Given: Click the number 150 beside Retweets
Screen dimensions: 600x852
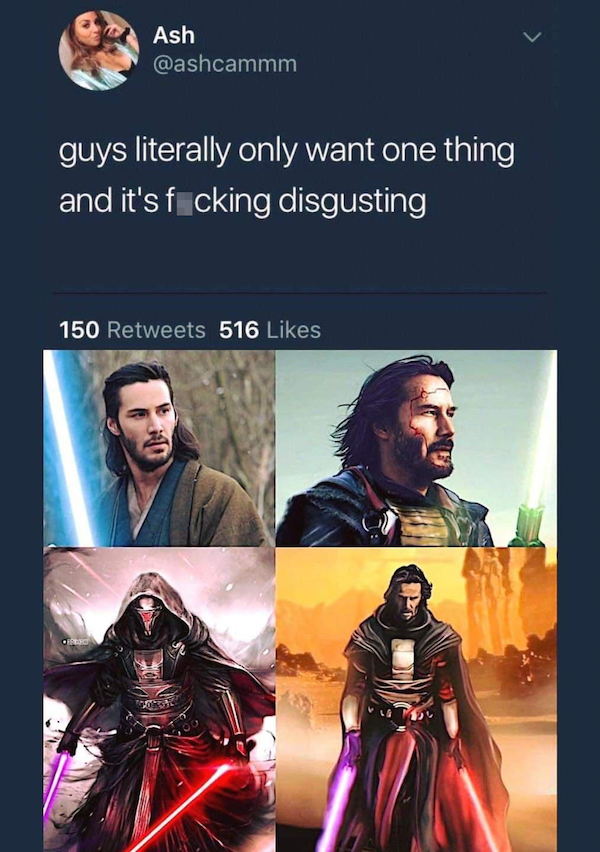Looking at the screenshot, I should tap(79, 330).
